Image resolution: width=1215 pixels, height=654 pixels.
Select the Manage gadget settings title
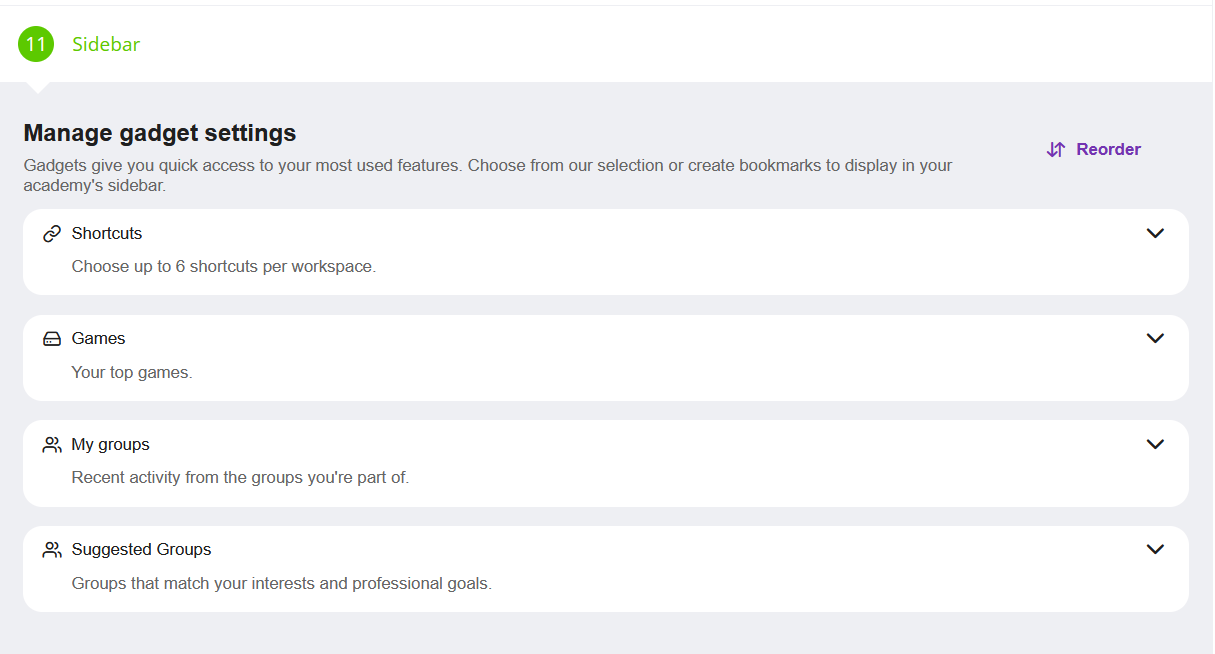(160, 132)
